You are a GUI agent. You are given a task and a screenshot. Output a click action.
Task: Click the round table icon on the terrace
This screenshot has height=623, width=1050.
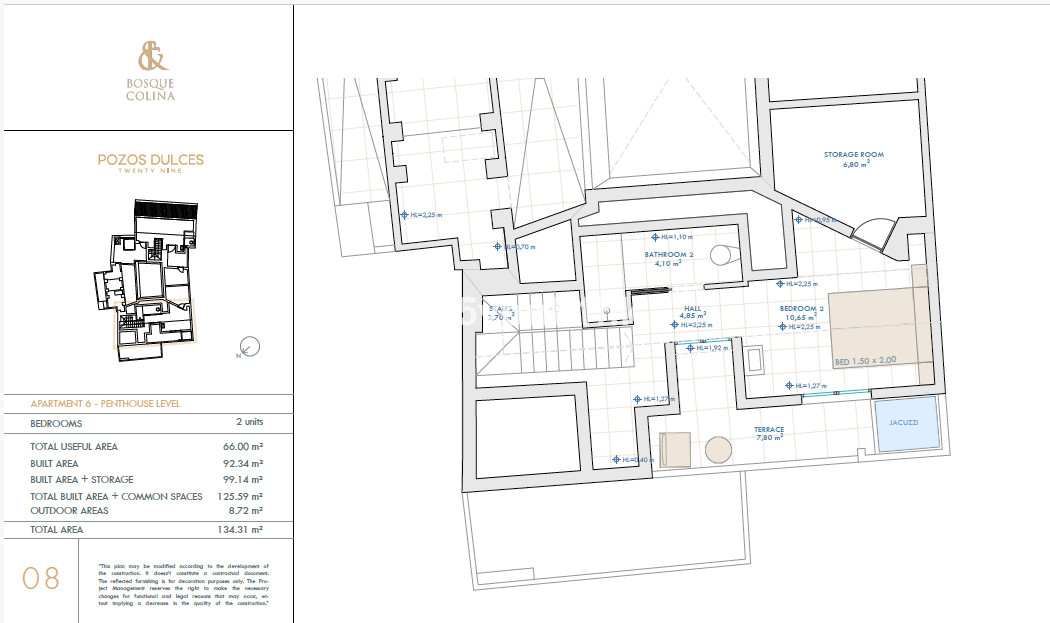coord(718,450)
